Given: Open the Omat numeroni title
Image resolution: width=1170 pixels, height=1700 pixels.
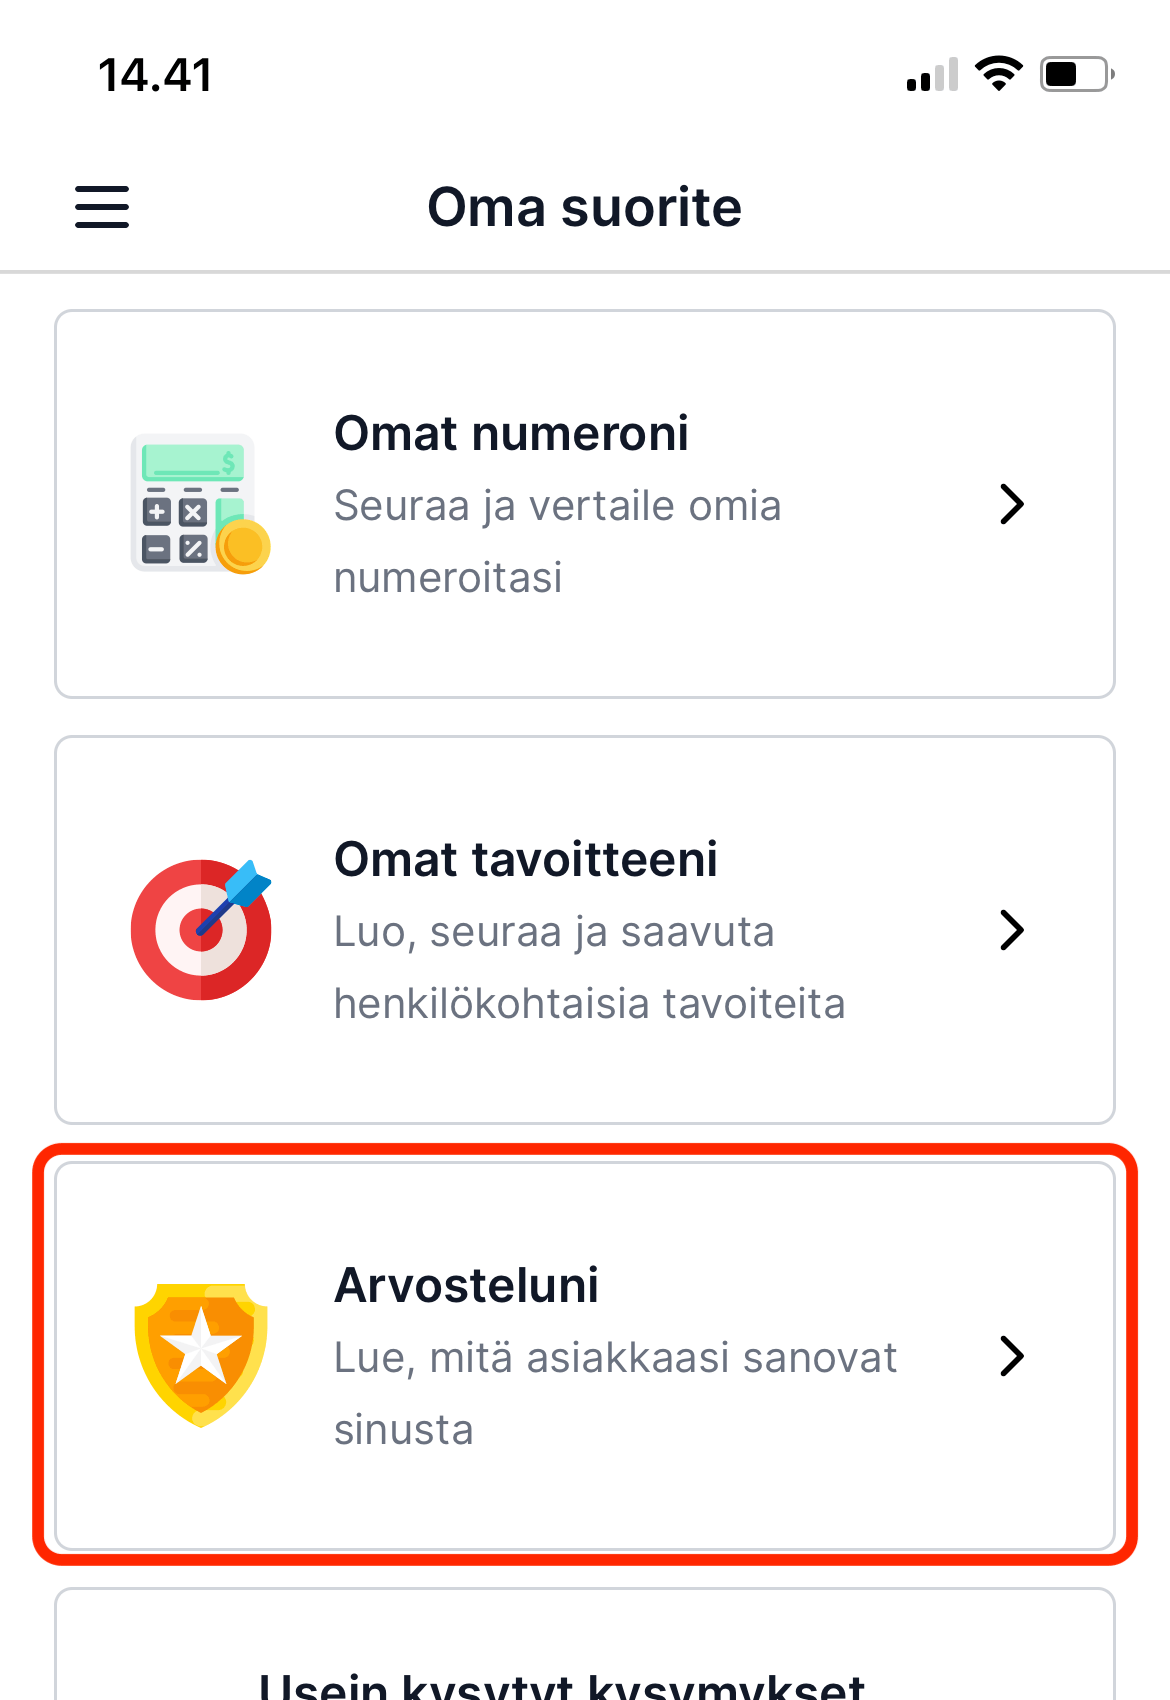Looking at the screenshot, I should 511,434.
